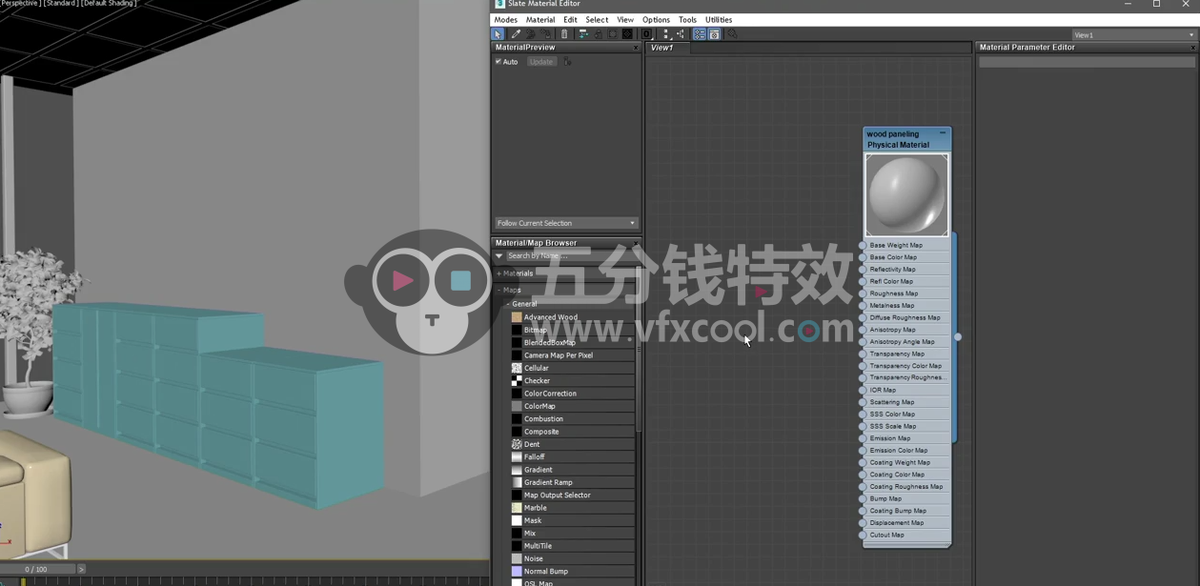Toggle the Material/Map Browser panel icon
Image resolution: width=1200 pixels, height=586 pixels.
[x=699, y=34]
